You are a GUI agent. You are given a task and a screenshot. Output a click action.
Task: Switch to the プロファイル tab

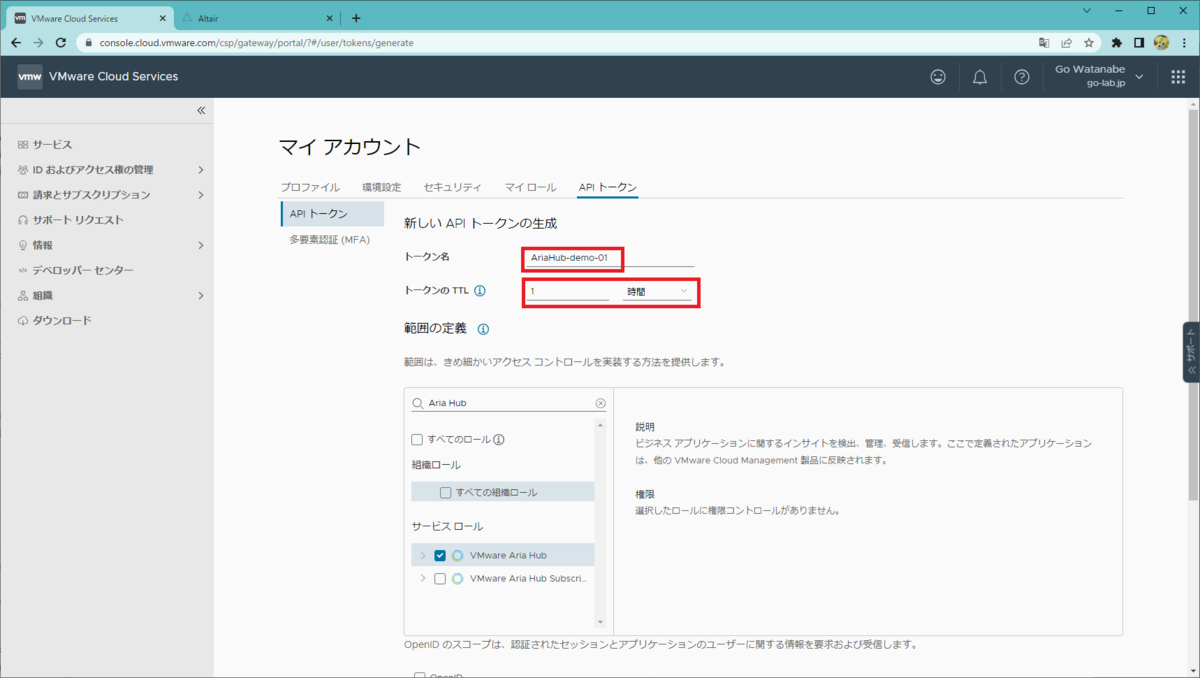click(310, 187)
